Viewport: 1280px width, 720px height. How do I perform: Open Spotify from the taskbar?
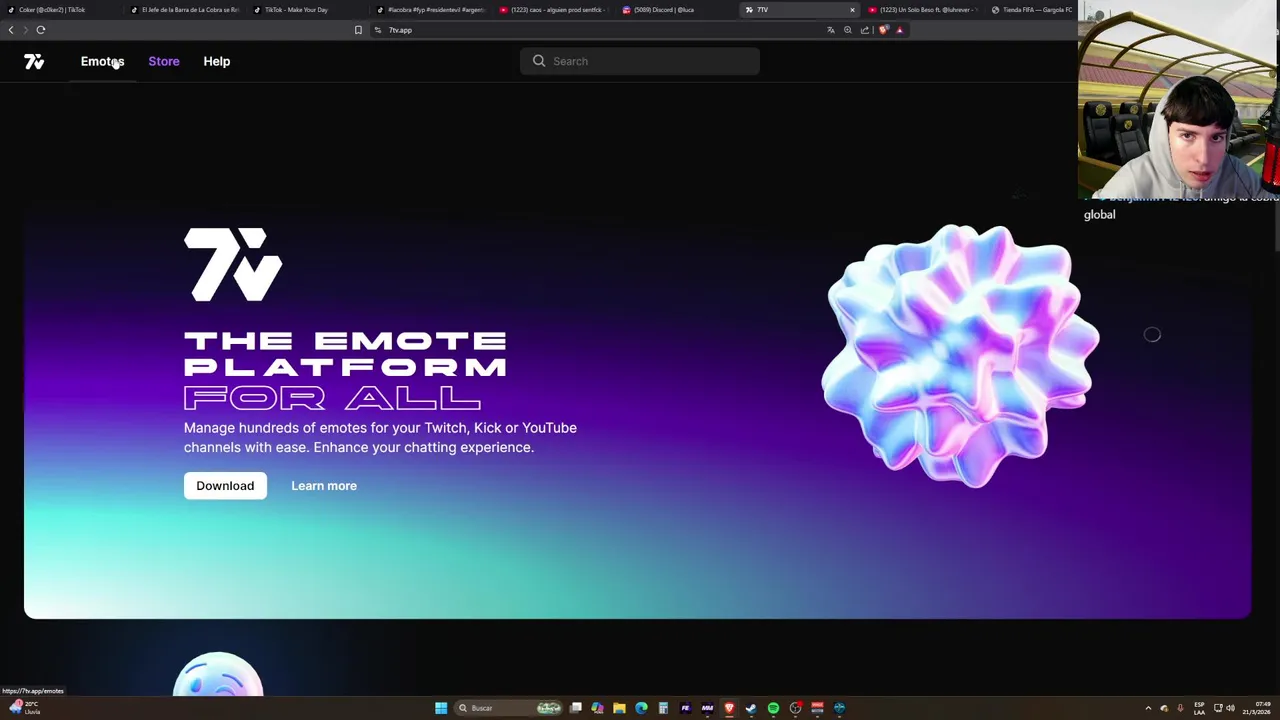pyautogui.click(x=773, y=708)
